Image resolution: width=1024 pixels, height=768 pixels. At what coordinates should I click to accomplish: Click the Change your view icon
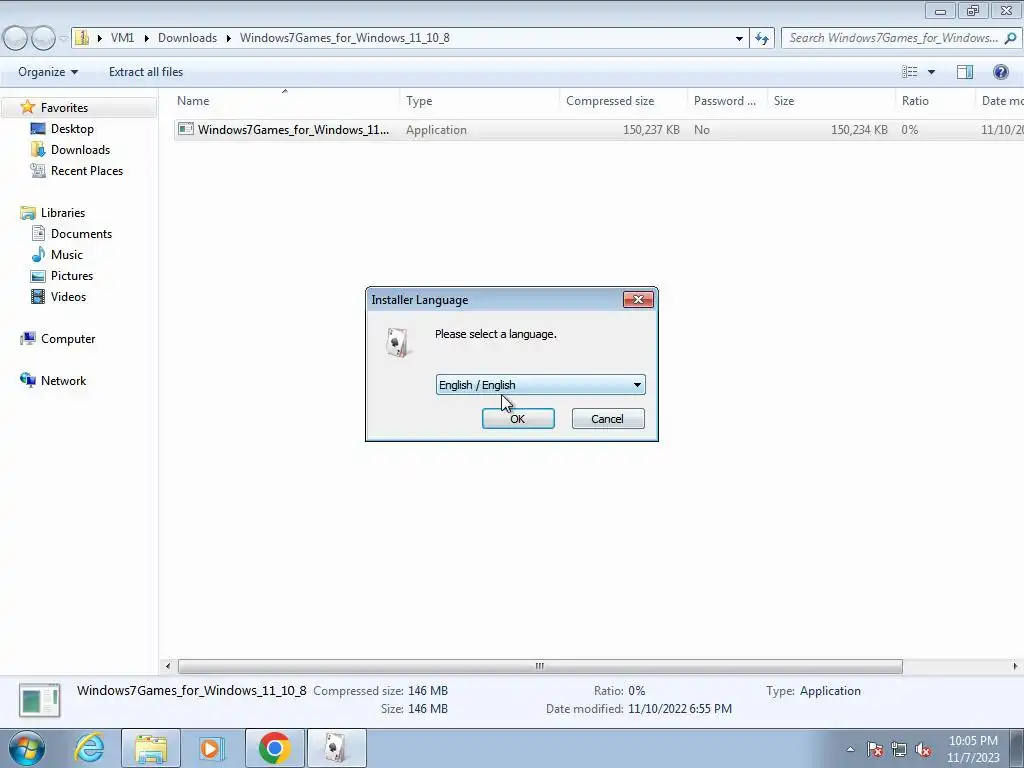(909, 72)
